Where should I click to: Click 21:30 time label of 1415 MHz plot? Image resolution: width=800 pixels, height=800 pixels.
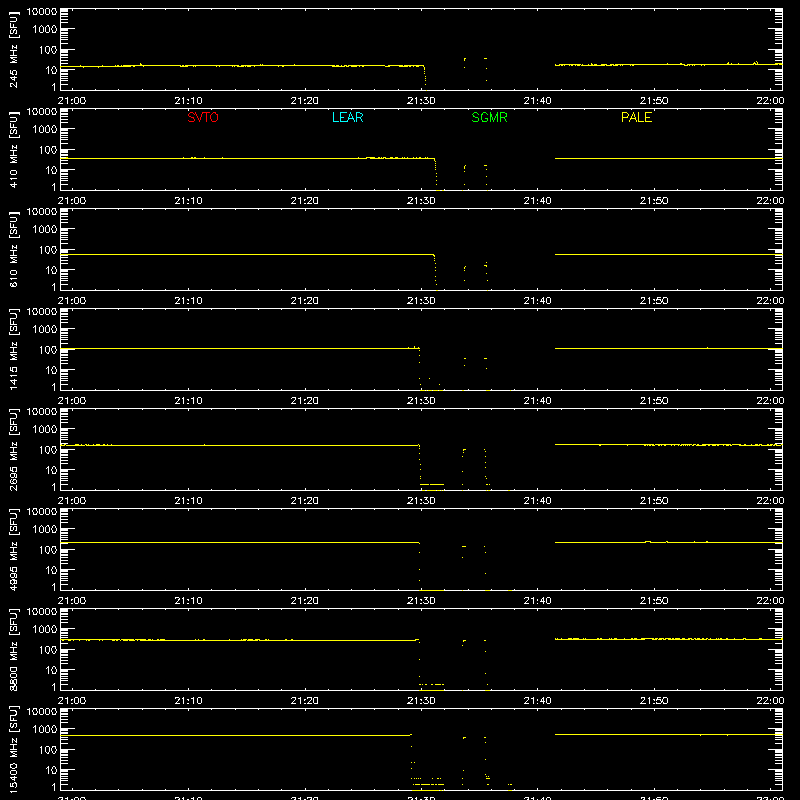[x=421, y=401]
